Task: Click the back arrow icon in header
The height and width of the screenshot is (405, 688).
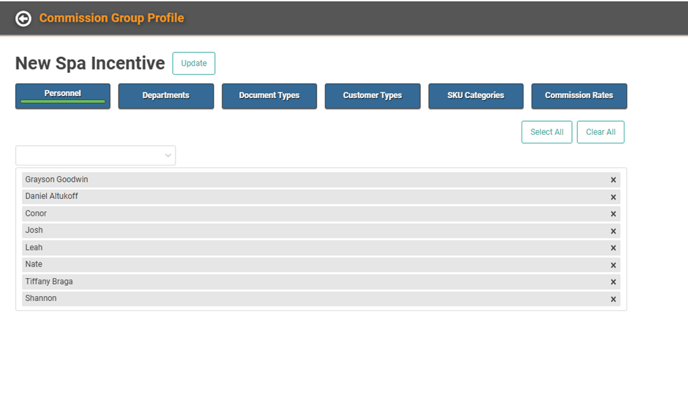Action: click(23, 18)
